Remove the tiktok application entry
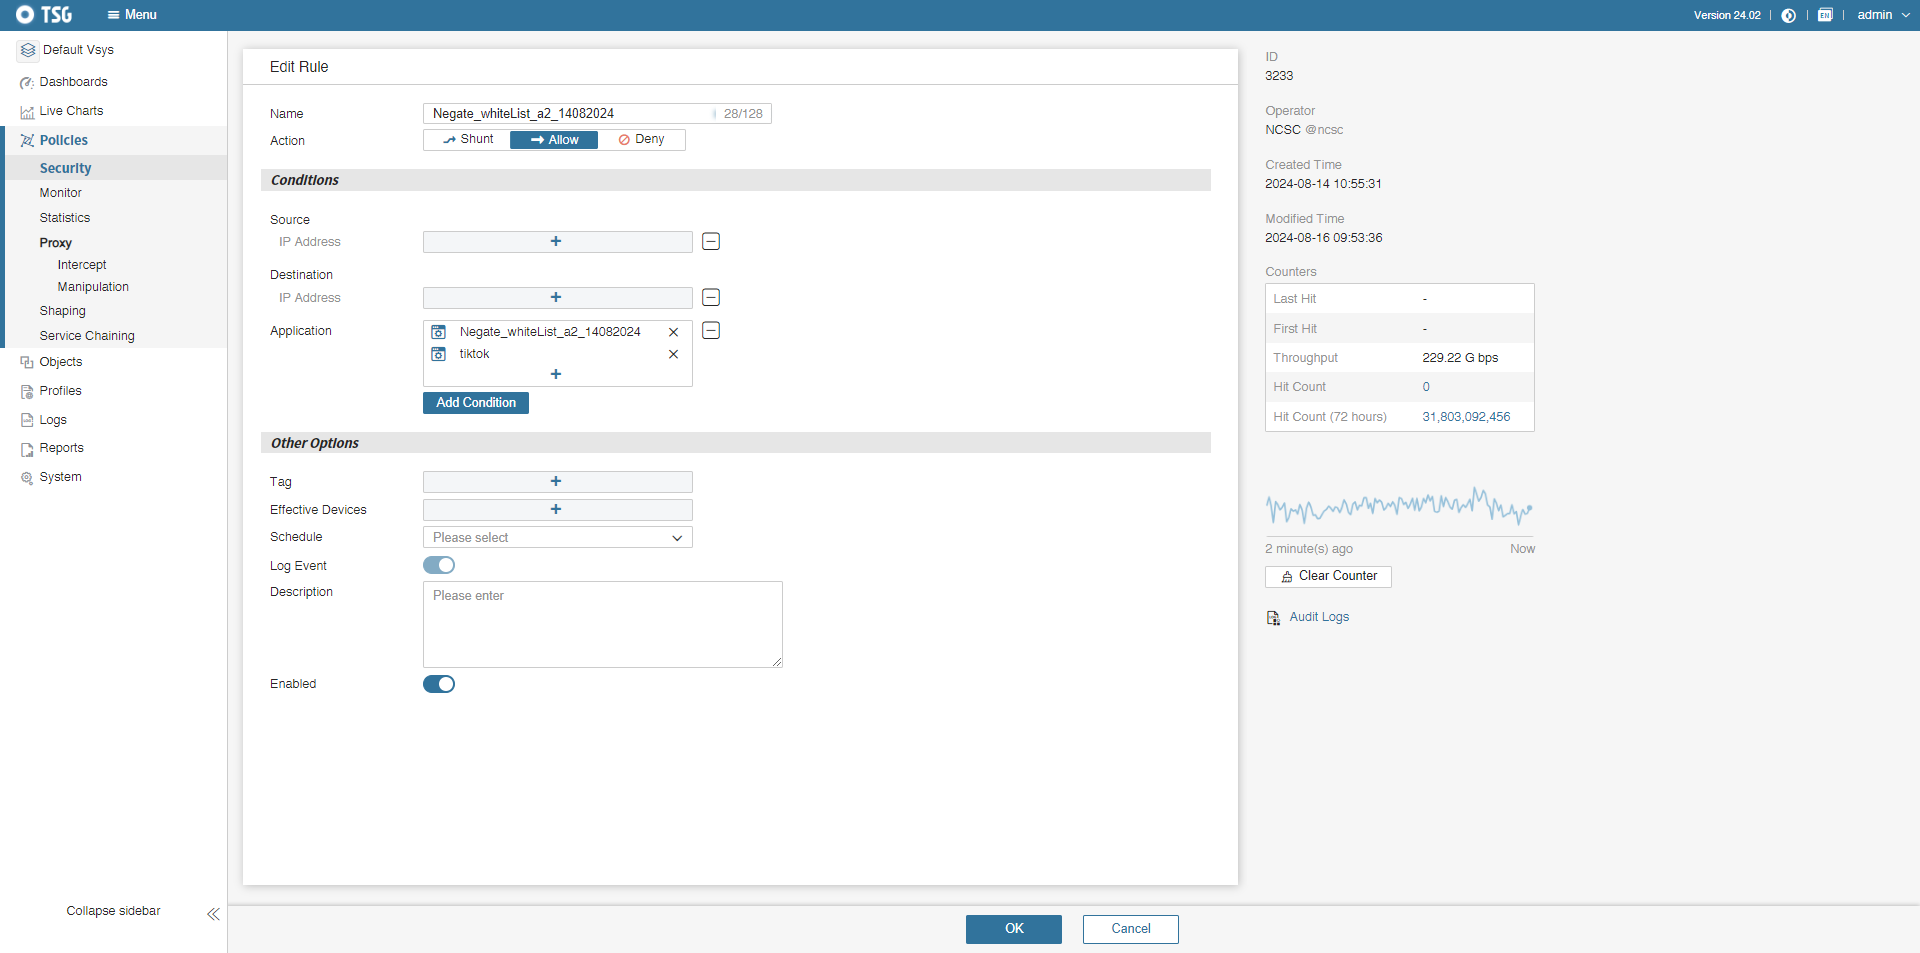This screenshot has width=1920, height=953. pos(673,355)
